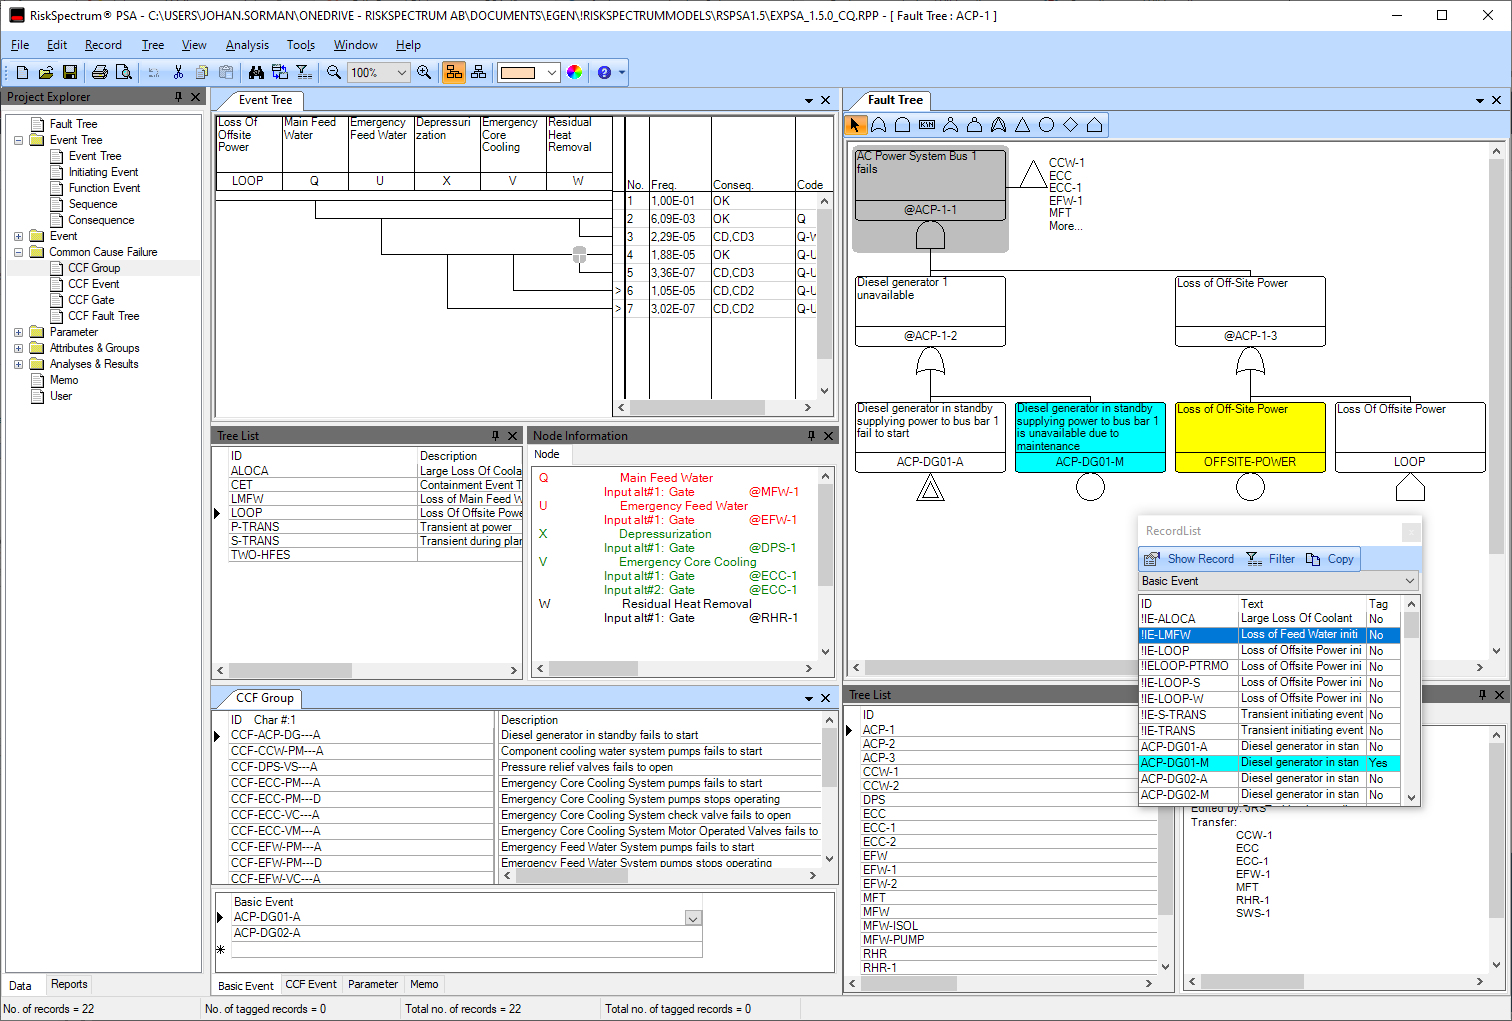Select the AND gate tool
The height and width of the screenshot is (1021, 1512).
pyautogui.click(x=902, y=125)
